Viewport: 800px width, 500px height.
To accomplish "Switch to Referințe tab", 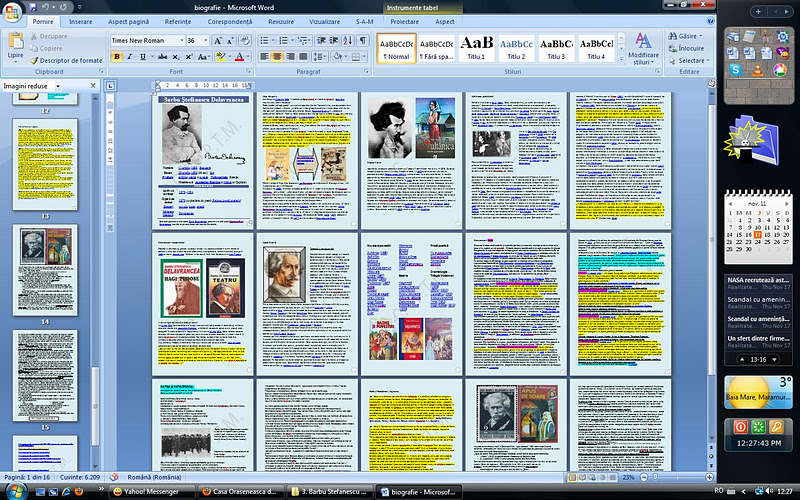I will (x=178, y=21).
